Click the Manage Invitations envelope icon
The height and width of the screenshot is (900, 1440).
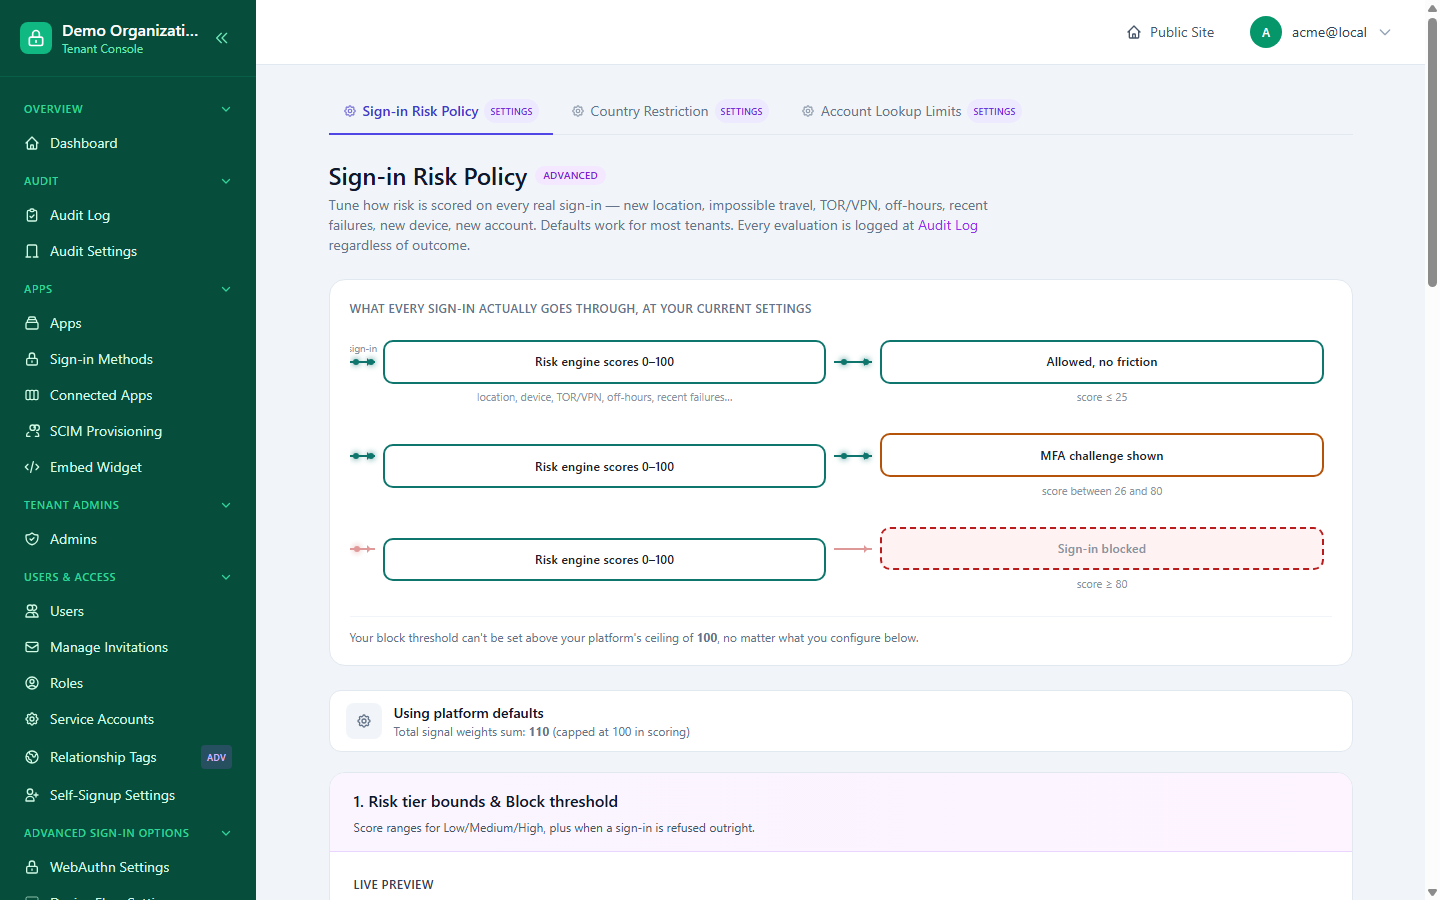click(x=32, y=647)
